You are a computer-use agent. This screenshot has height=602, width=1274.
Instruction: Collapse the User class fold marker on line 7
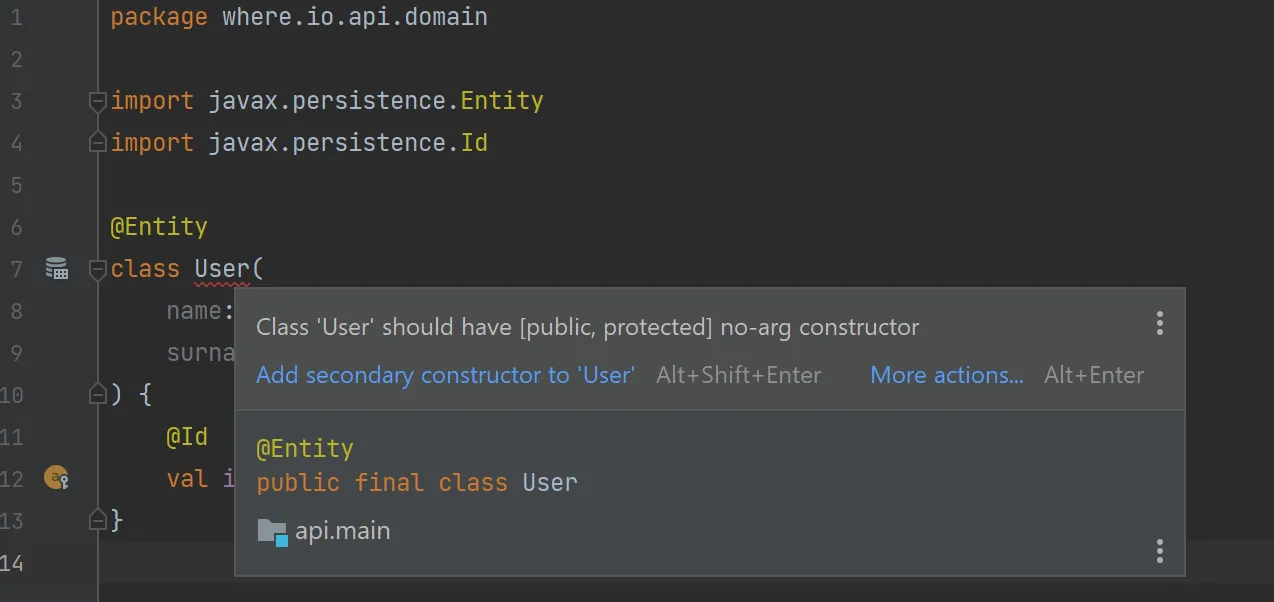(x=97, y=269)
